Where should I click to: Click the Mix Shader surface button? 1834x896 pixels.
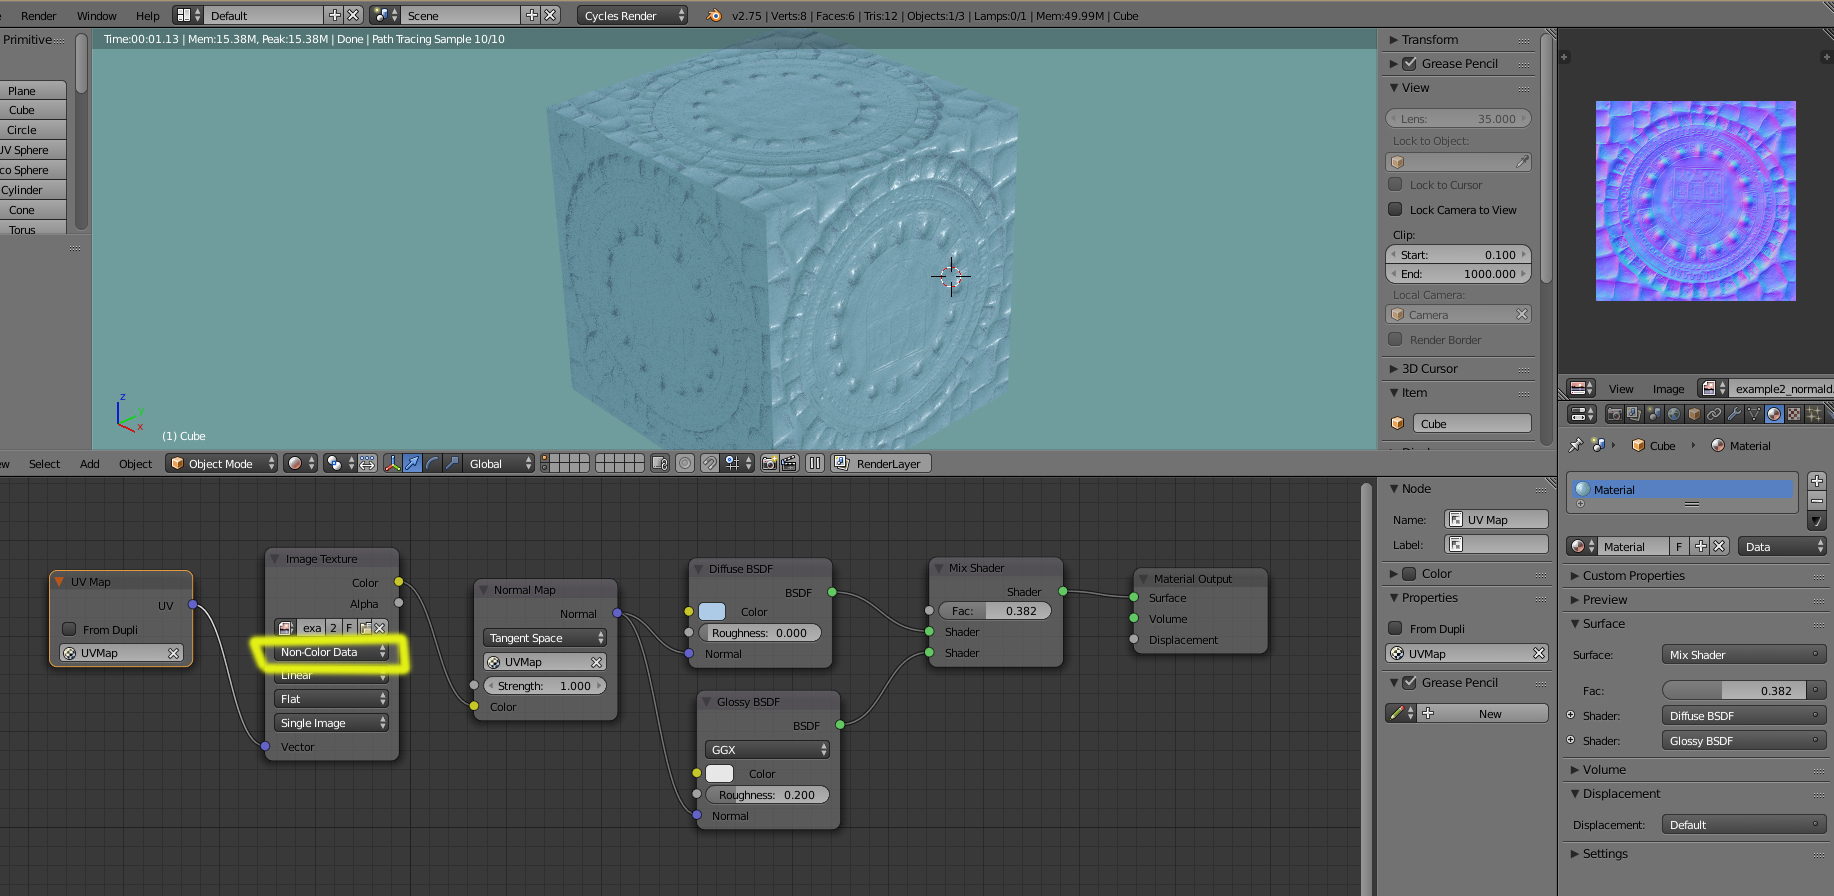[x=1744, y=655]
